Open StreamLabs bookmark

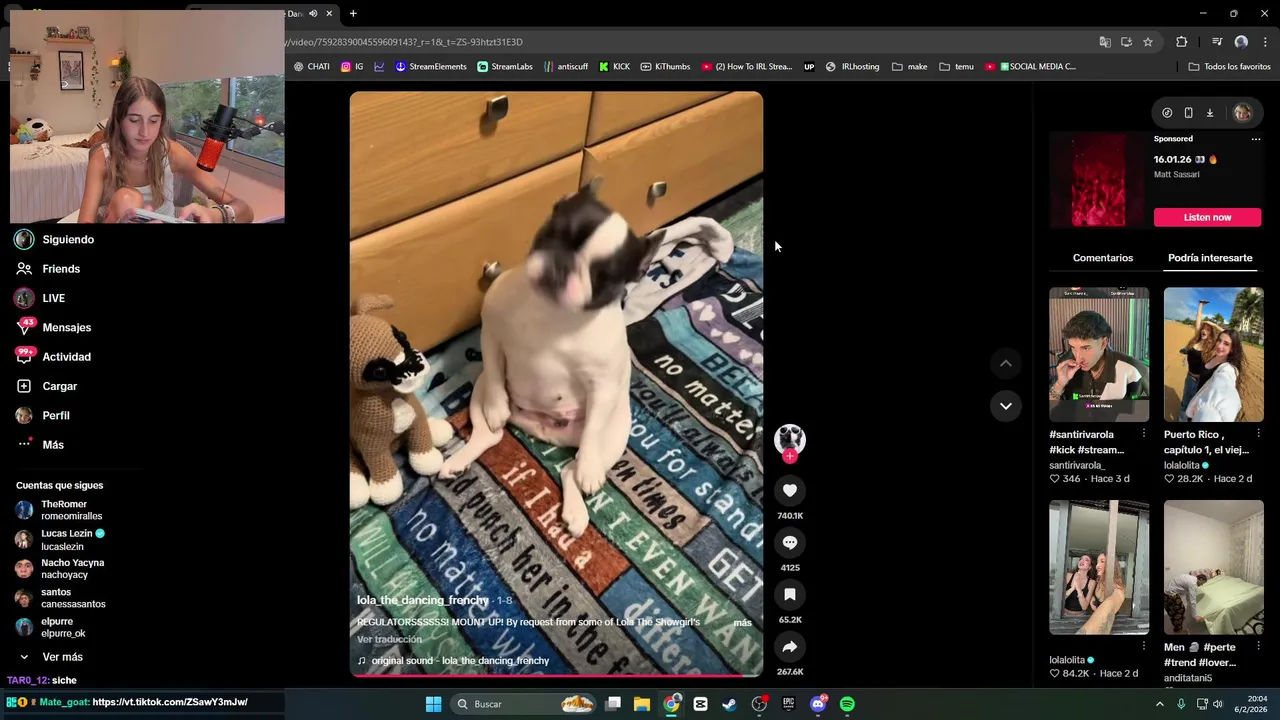[505, 67]
